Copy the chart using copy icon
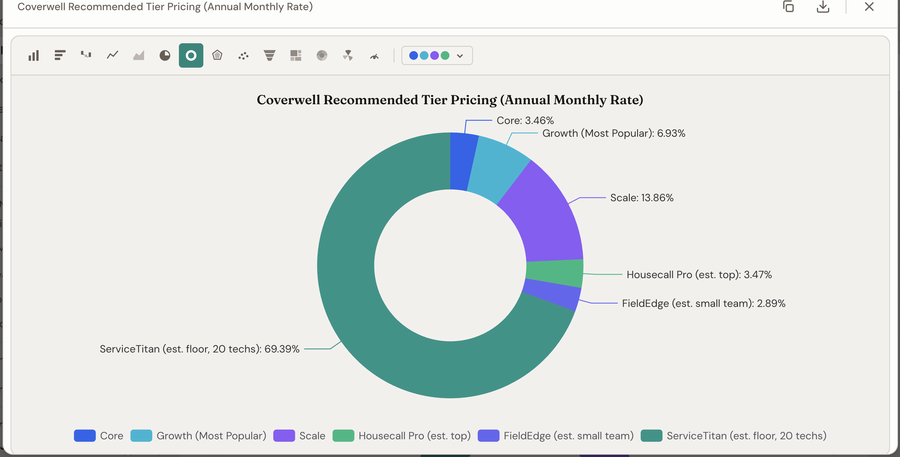The image size is (900, 457). pyautogui.click(x=789, y=7)
